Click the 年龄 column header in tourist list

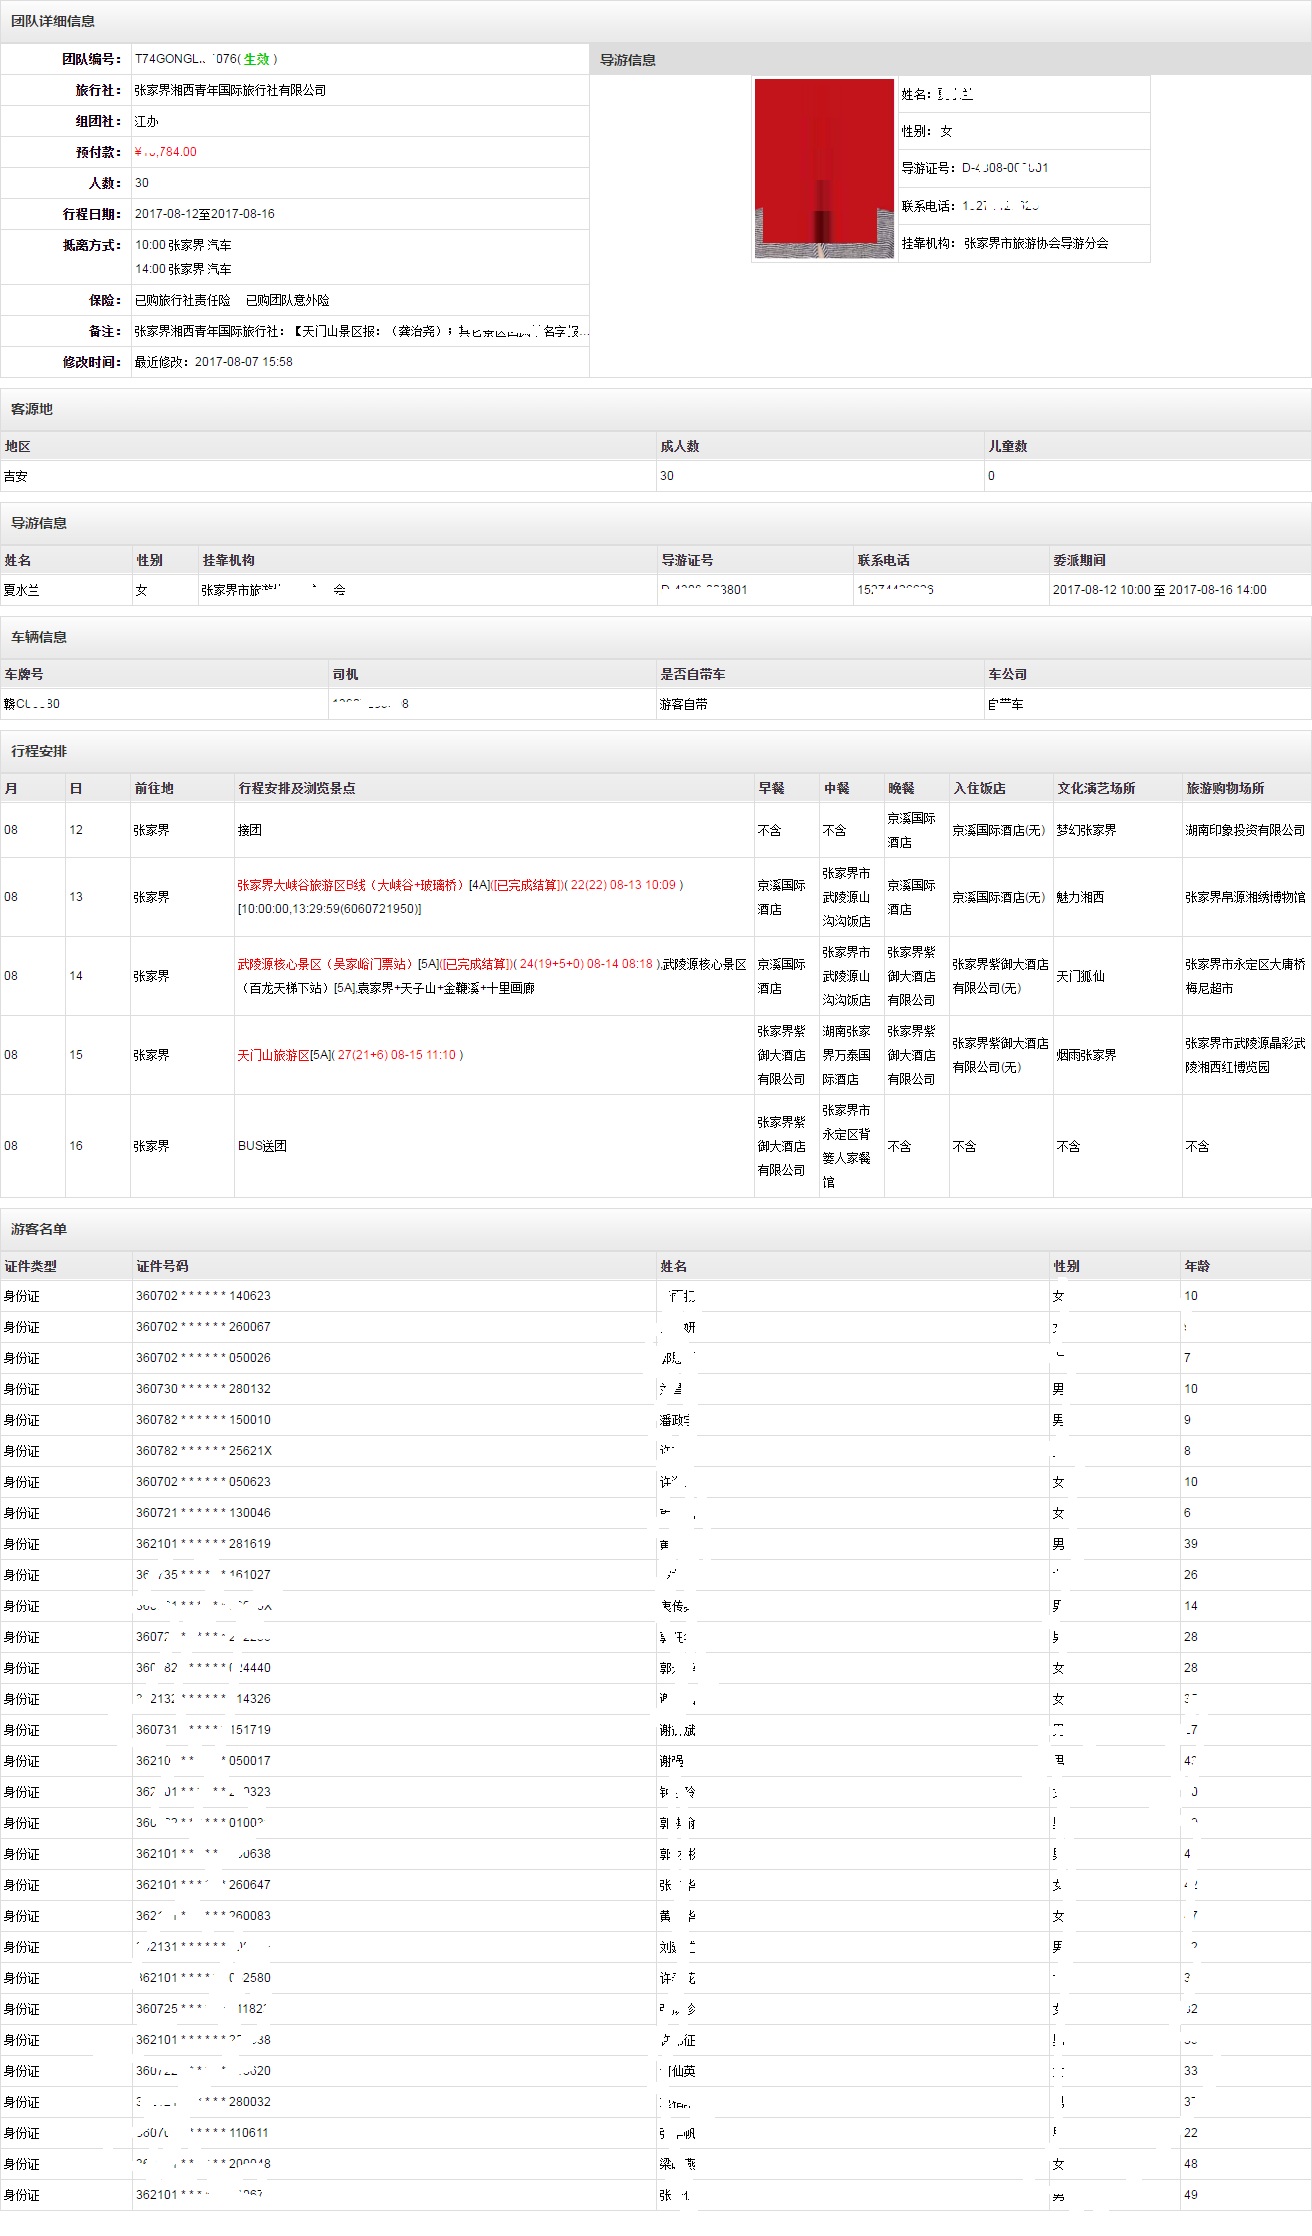[1197, 1266]
